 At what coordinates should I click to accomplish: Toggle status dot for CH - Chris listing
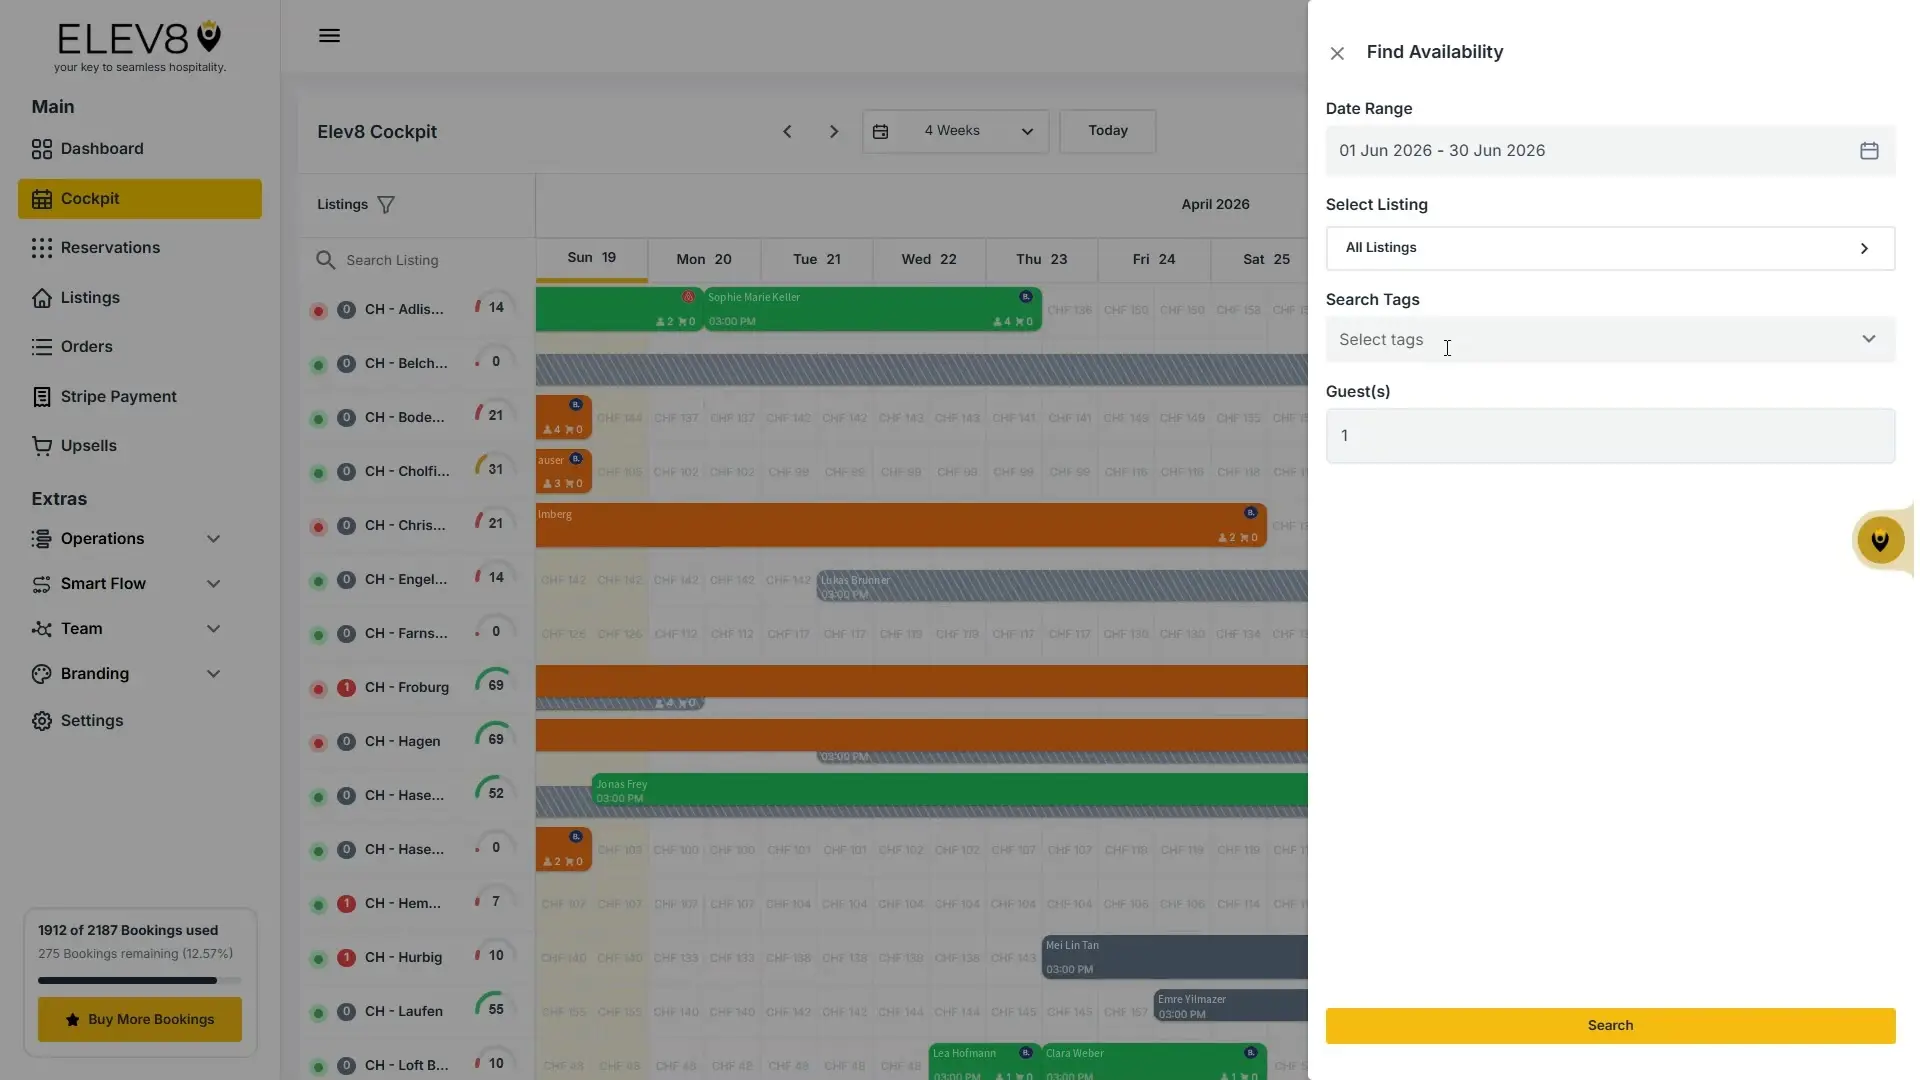tap(318, 527)
